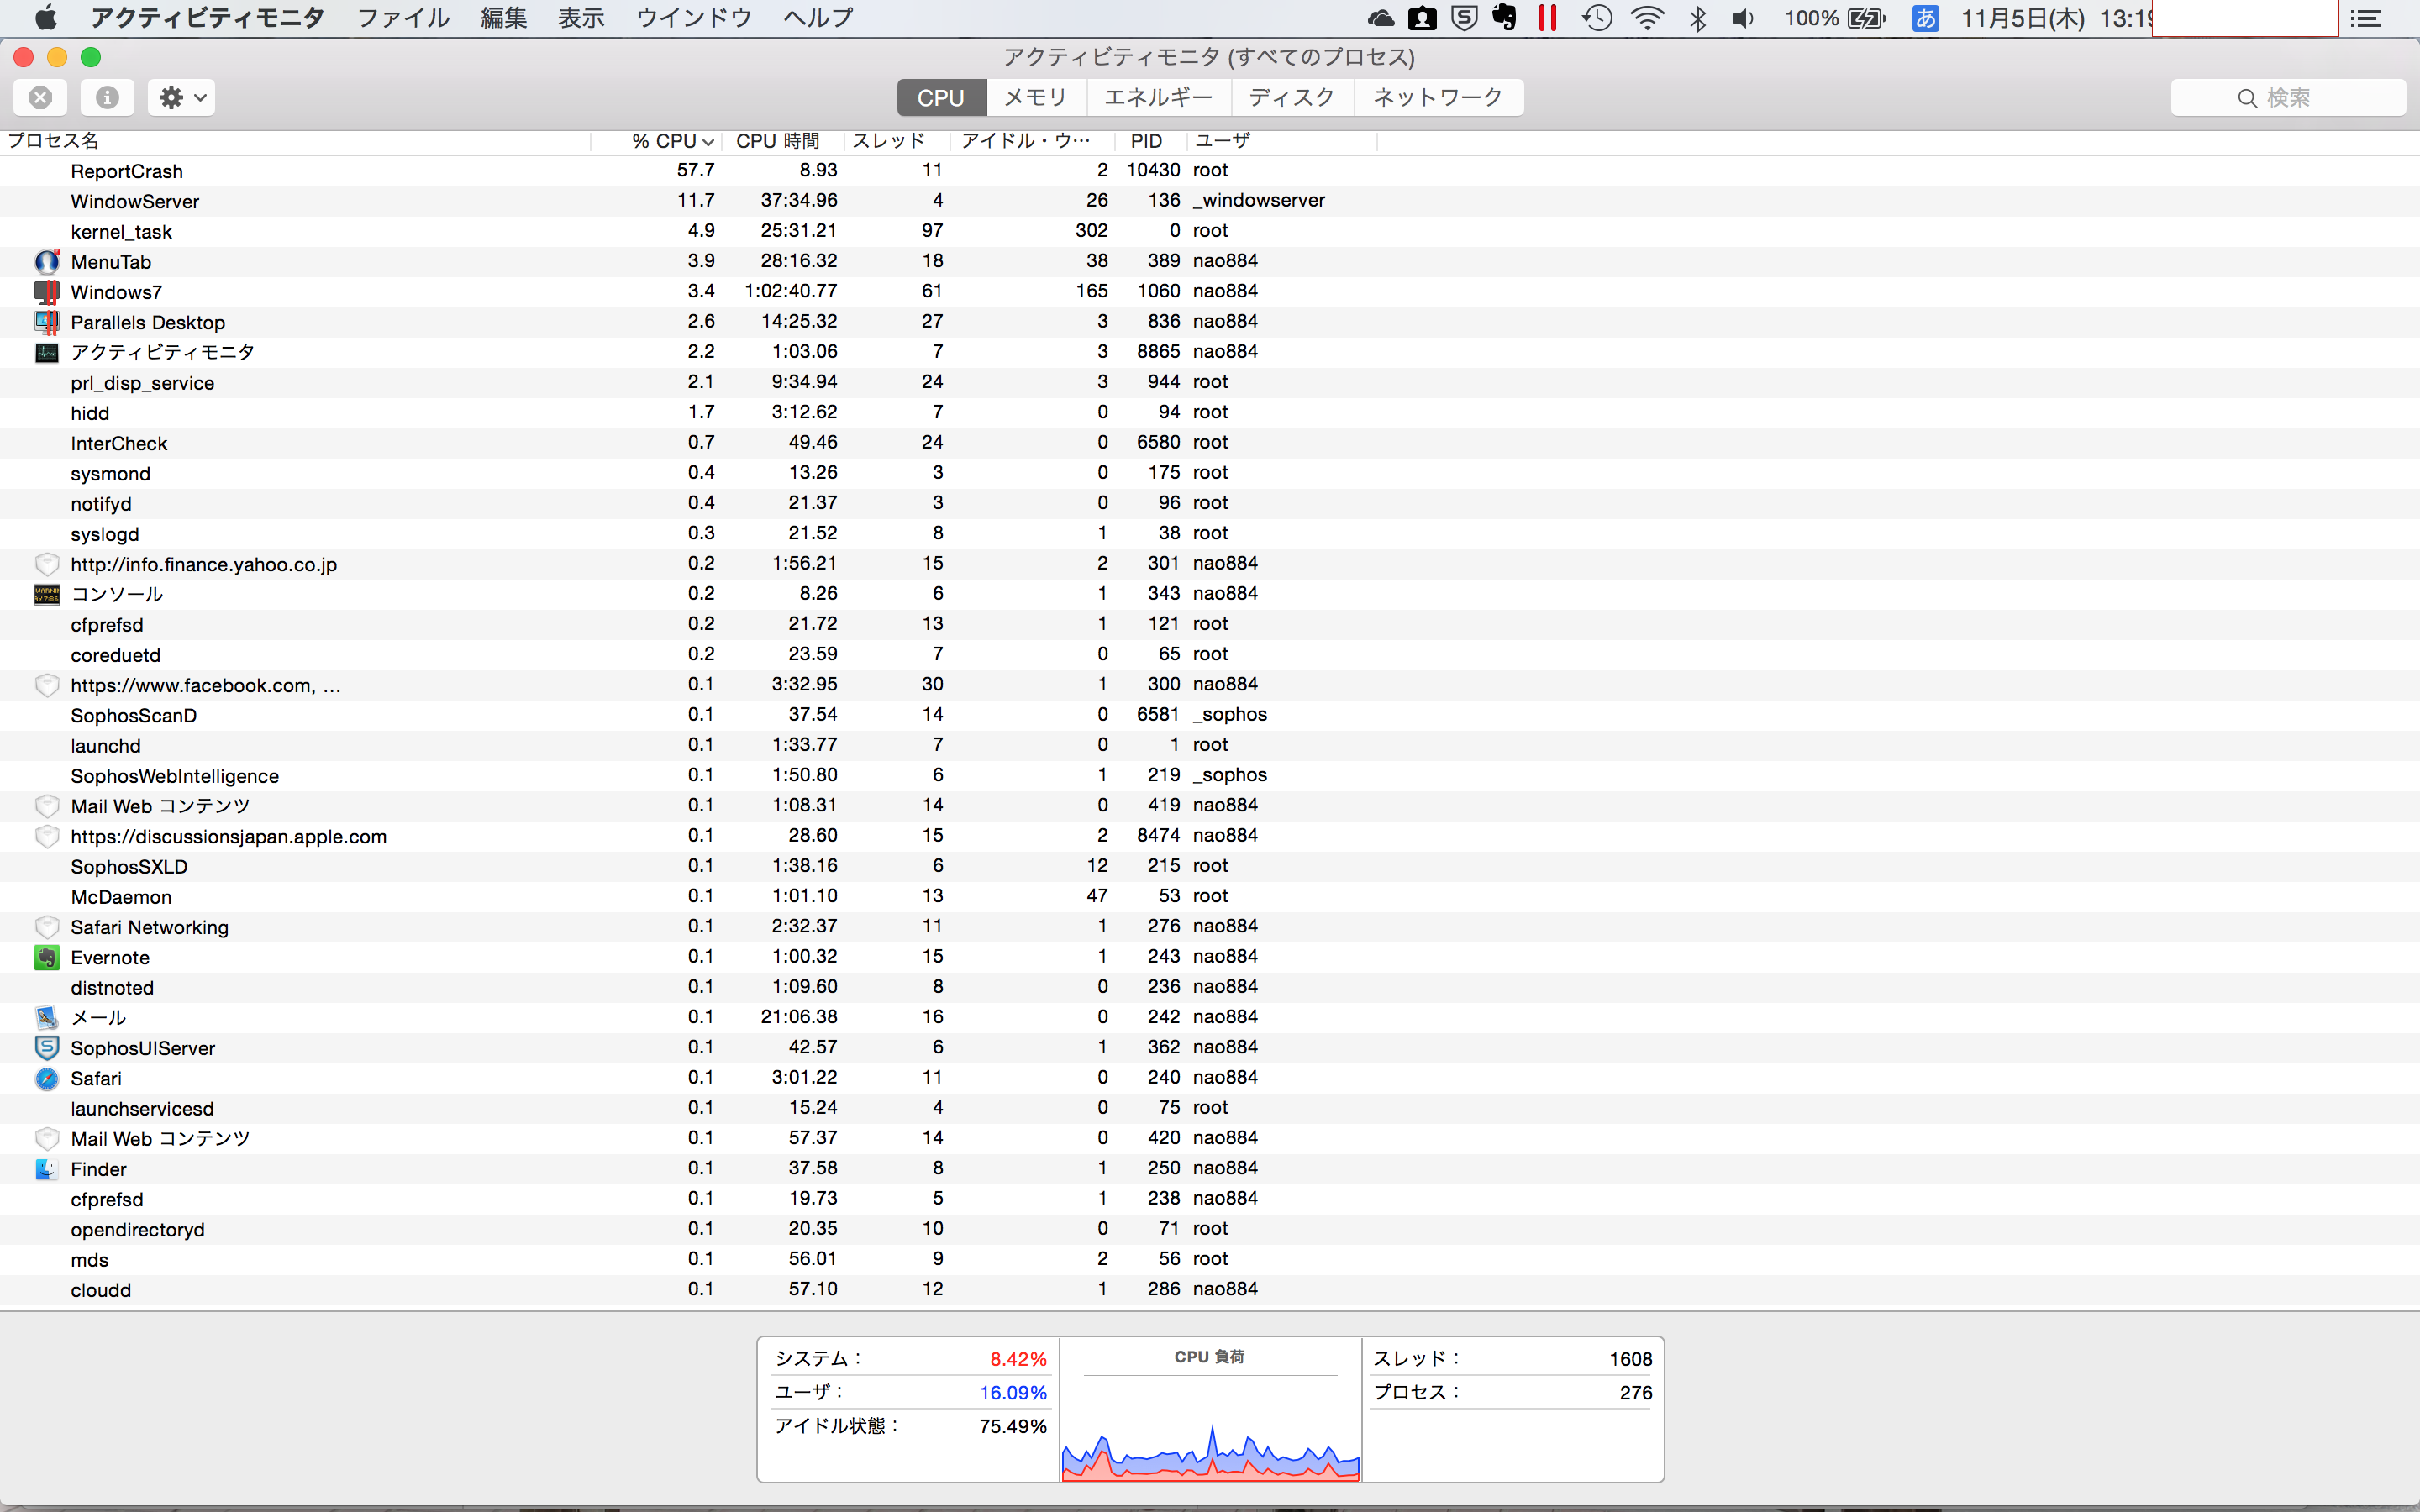Image resolution: width=2420 pixels, height=1512 pixels.
Task: Select the ネットワーク tab
Action: (1438, 97)
